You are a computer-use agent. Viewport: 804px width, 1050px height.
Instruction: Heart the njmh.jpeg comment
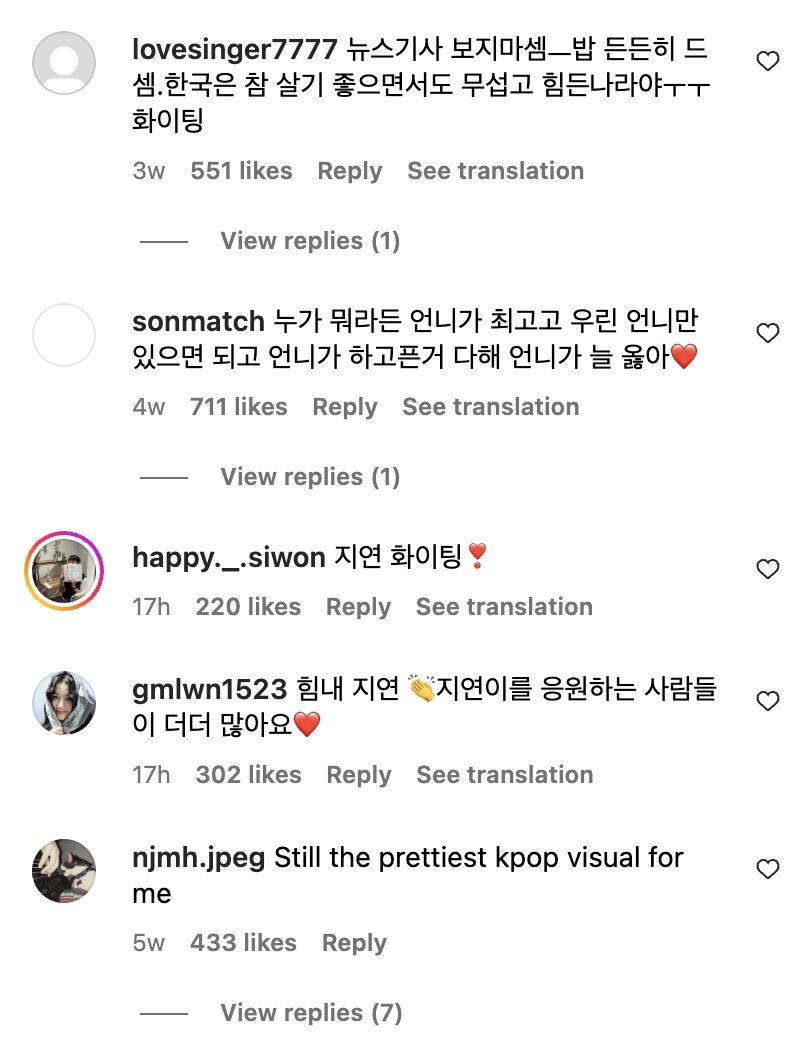point(767,870)
